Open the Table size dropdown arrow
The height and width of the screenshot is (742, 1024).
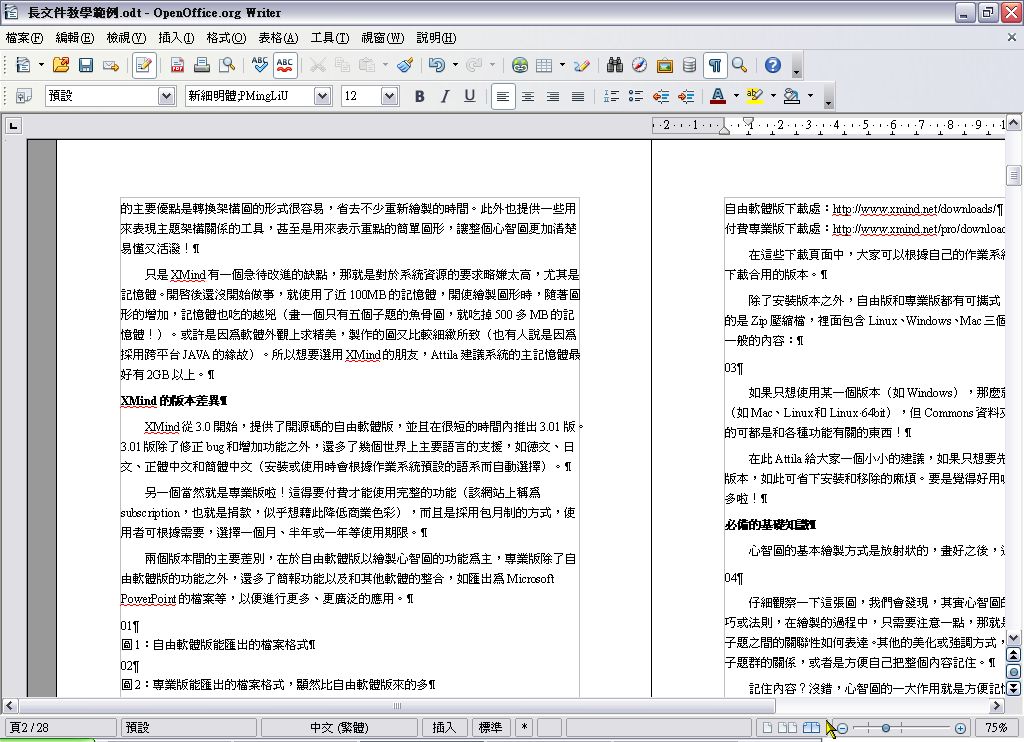point(562,65)
